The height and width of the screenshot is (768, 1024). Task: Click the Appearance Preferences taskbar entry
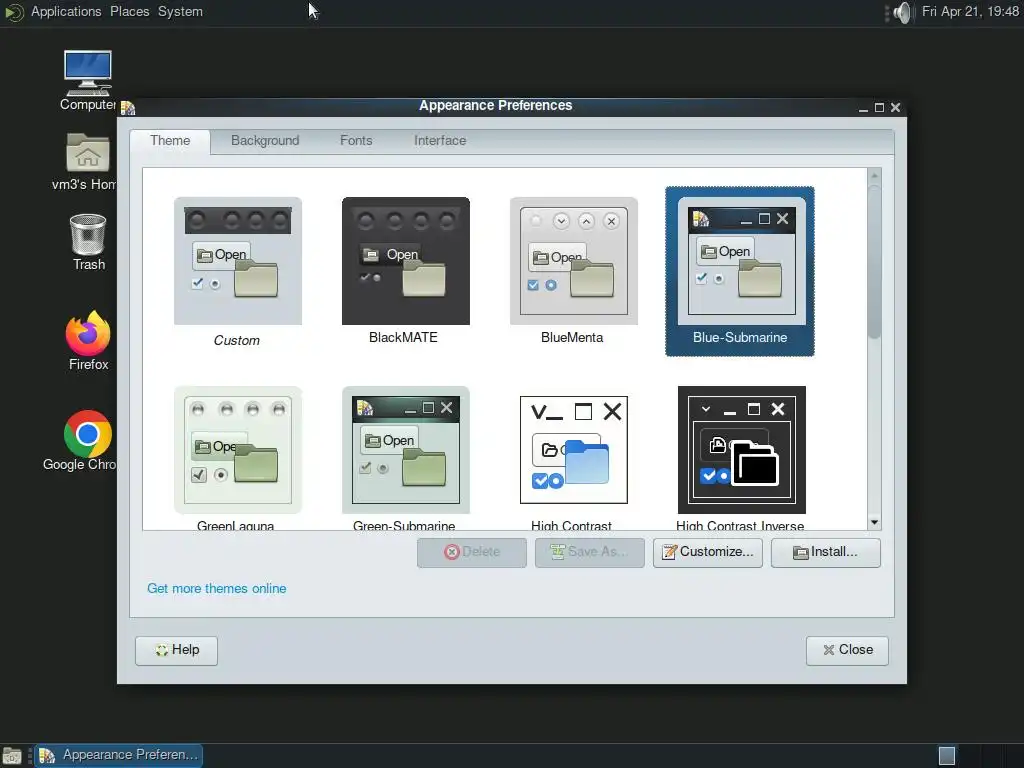[x=118, y=756]
